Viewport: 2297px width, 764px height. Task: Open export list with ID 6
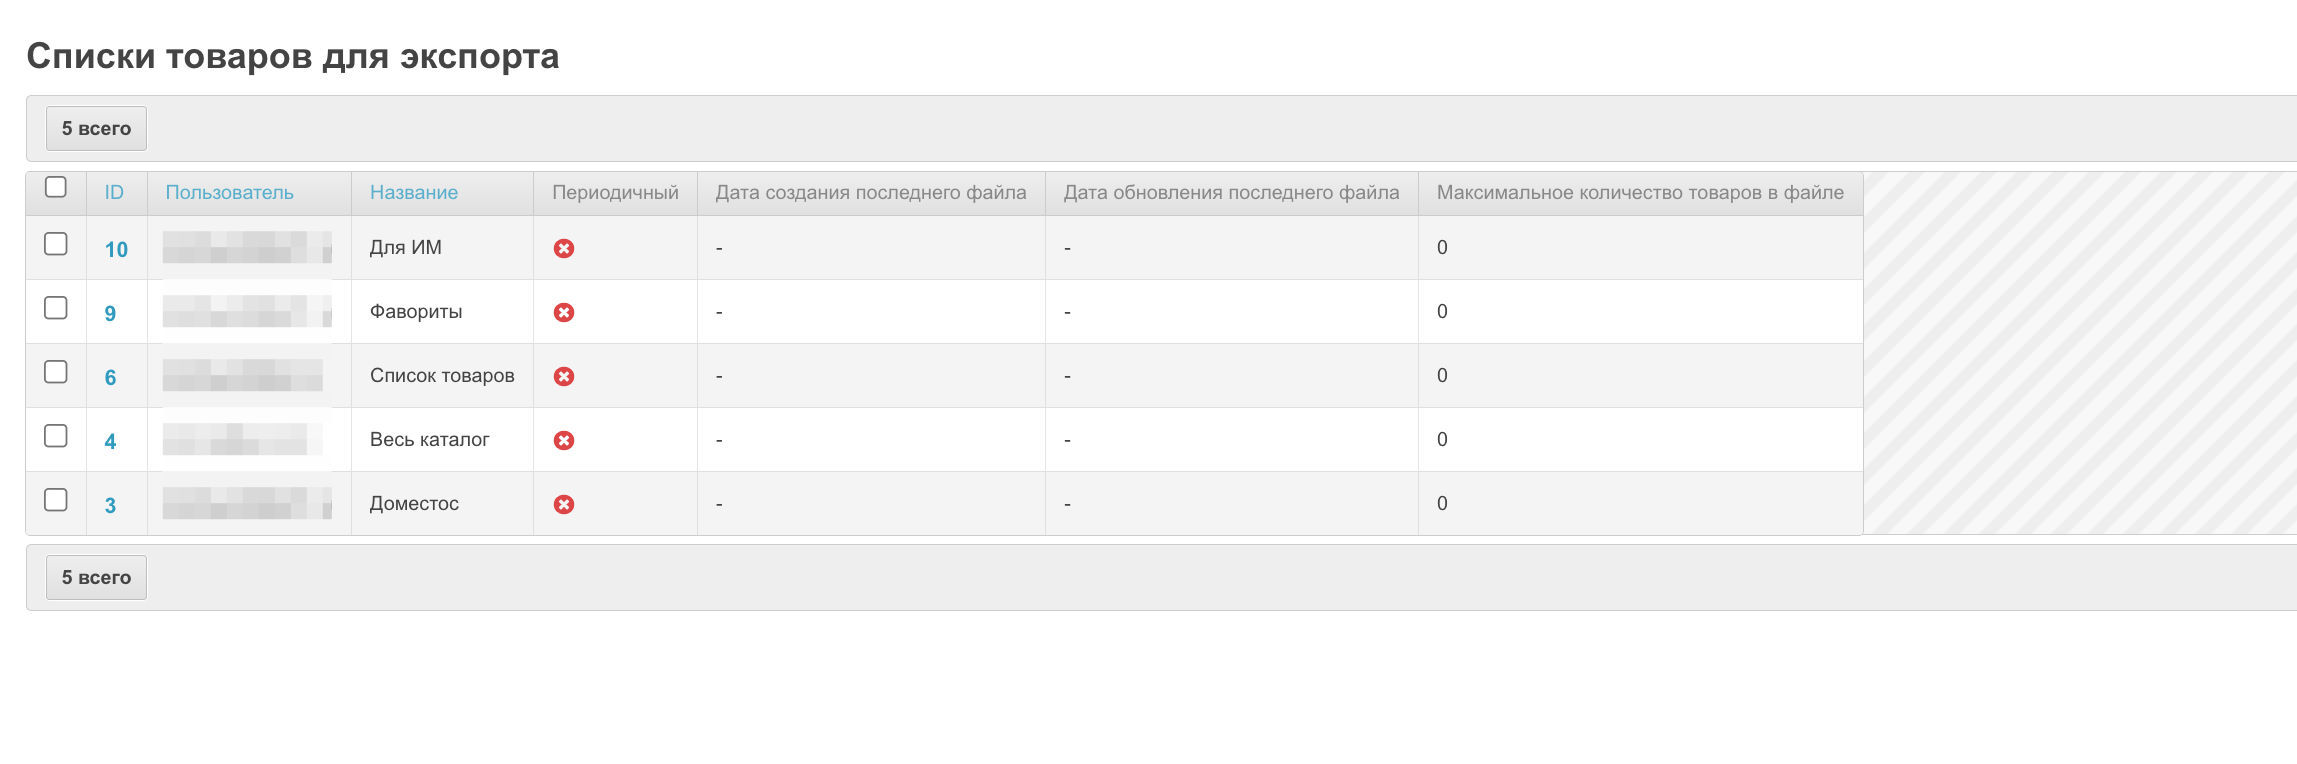110,377
